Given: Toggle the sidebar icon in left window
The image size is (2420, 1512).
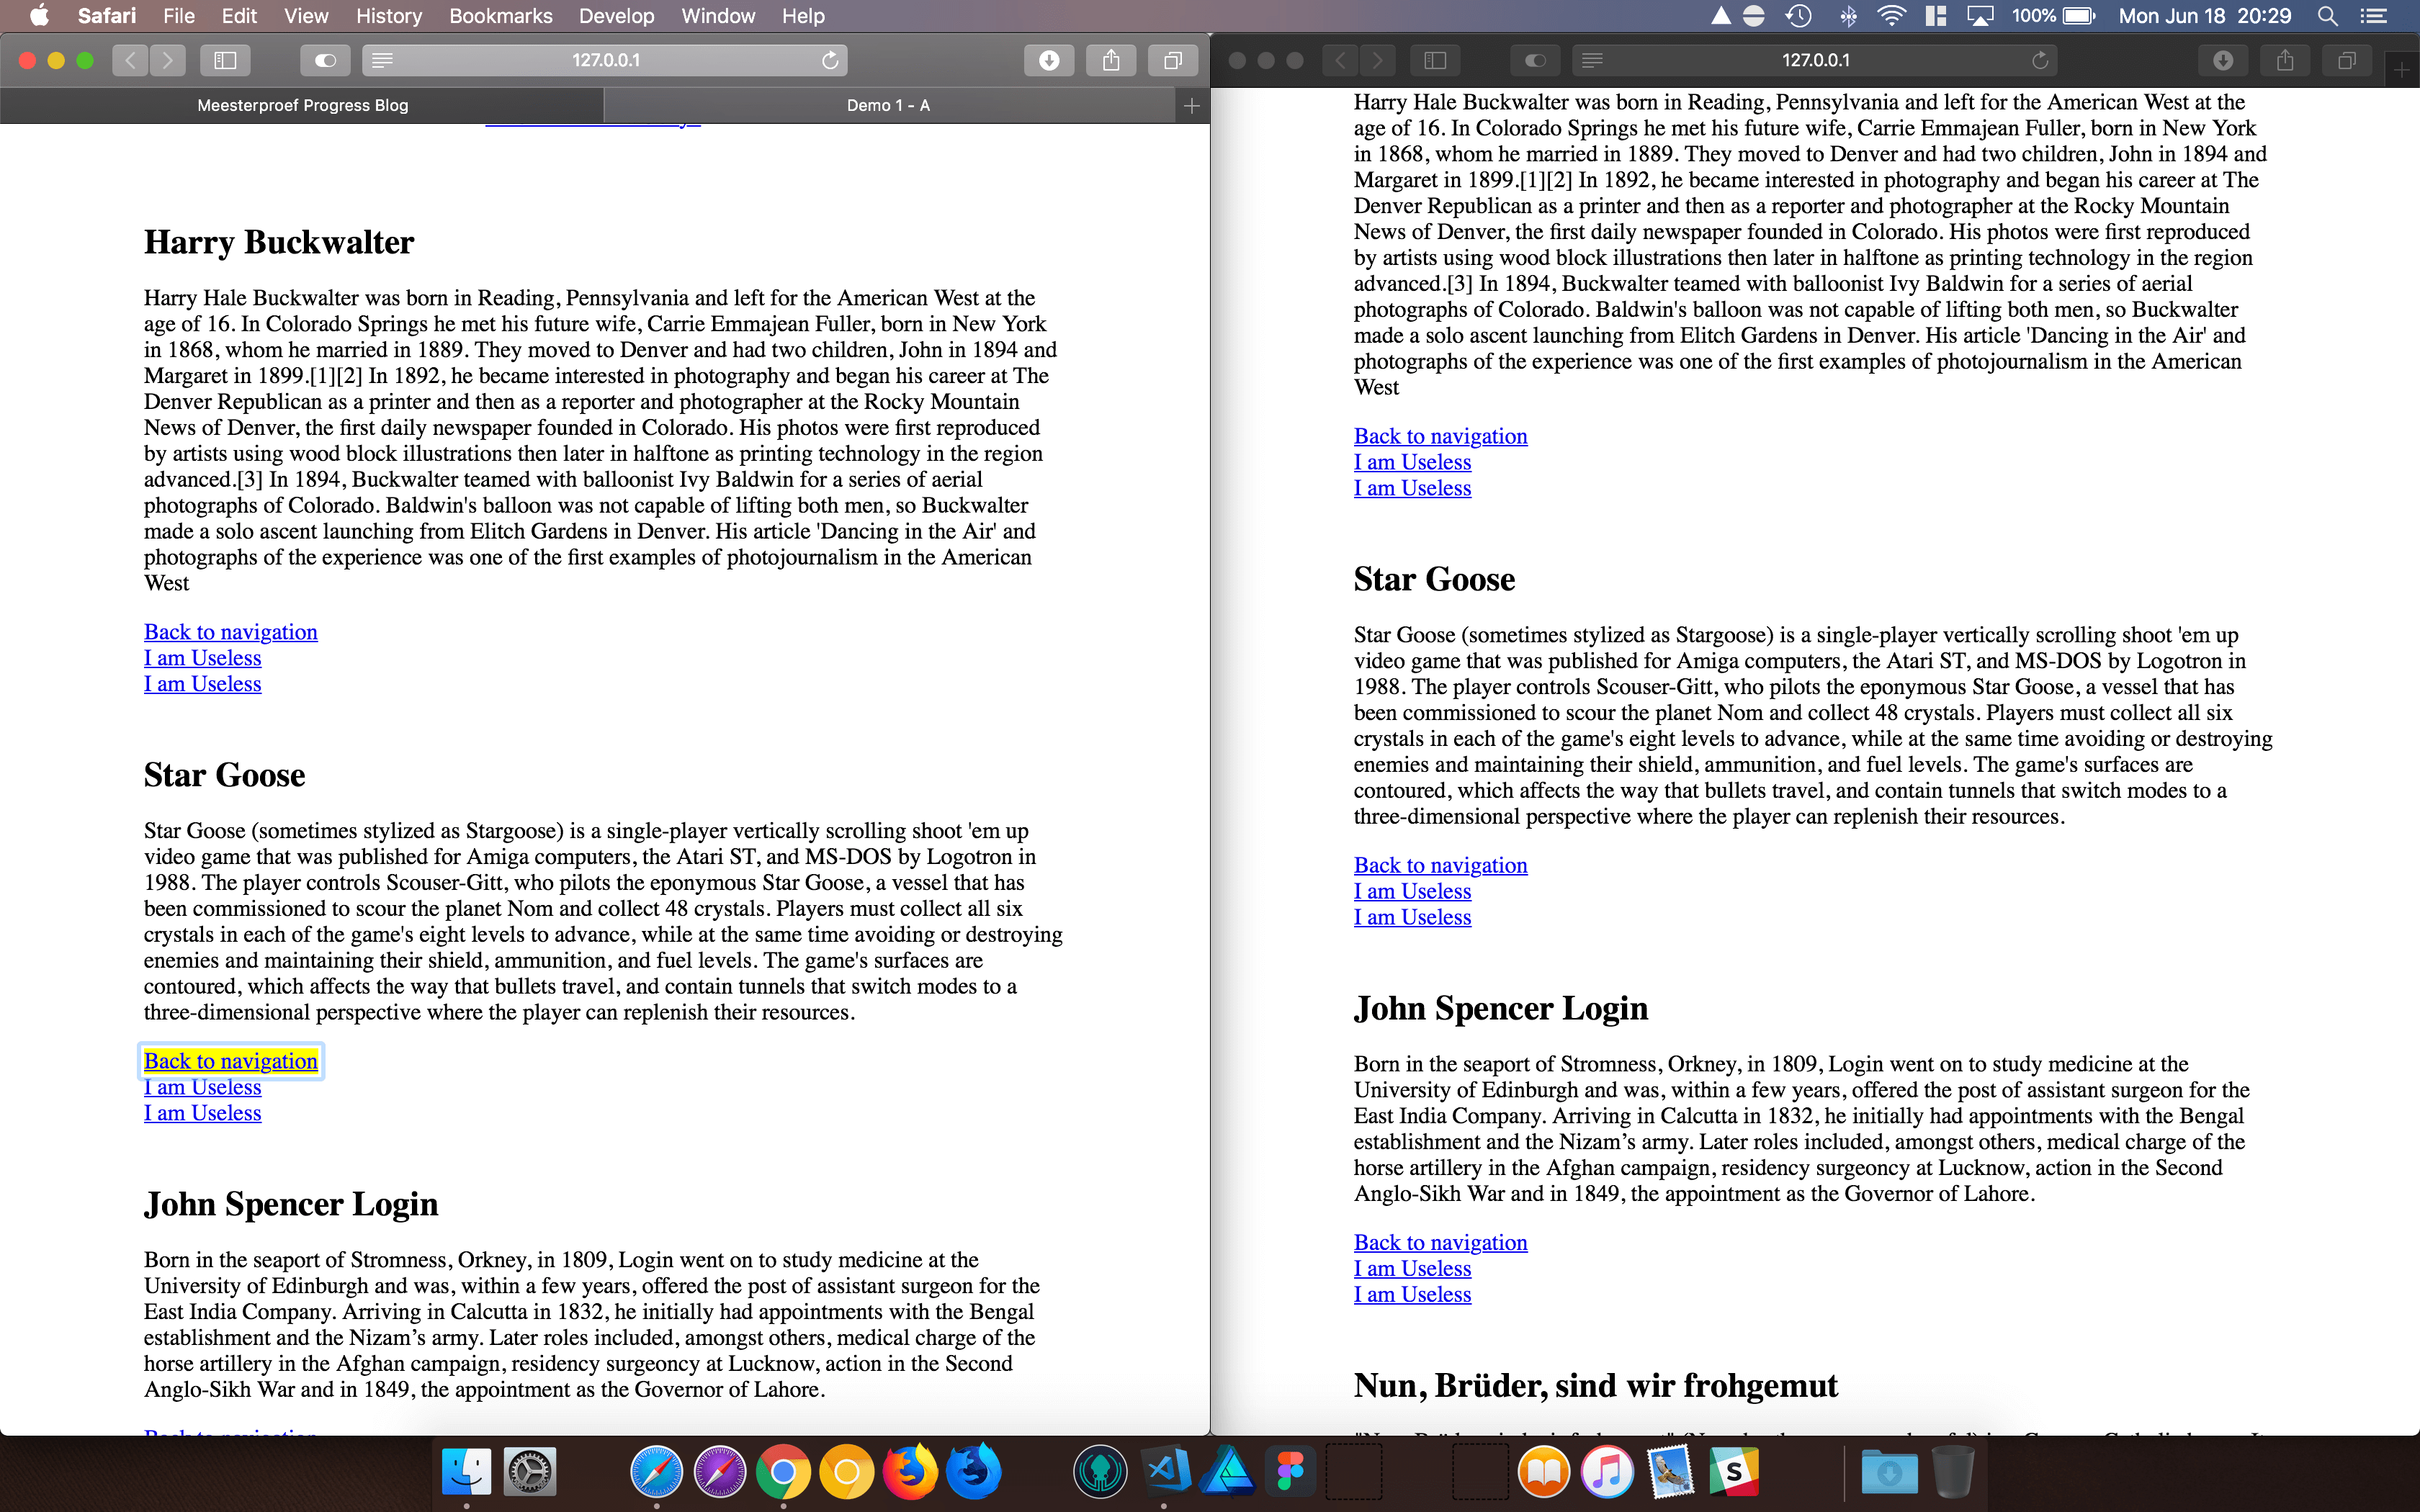Looking at the screenshot, I should pos(225,60).
